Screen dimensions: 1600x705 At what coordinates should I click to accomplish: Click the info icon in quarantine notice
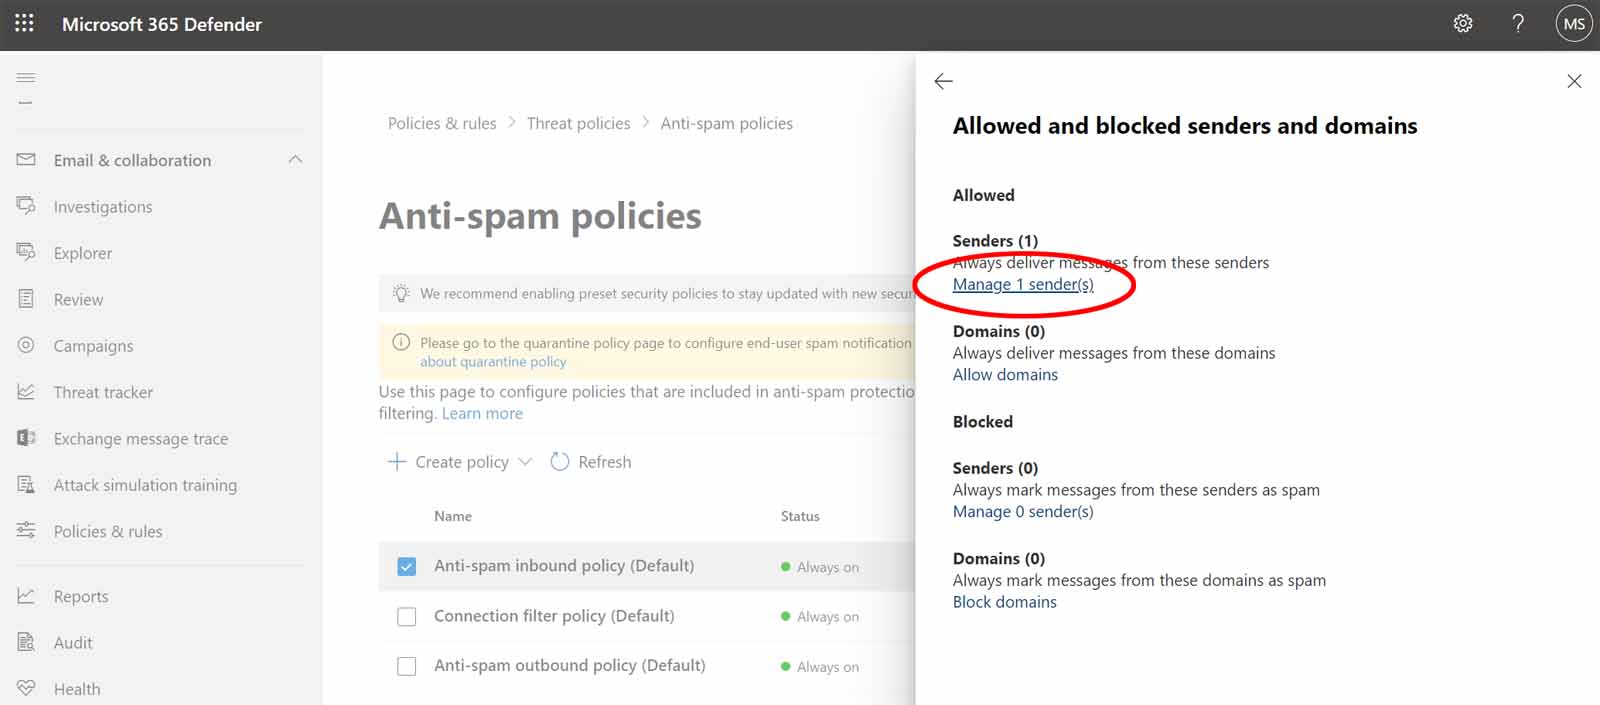point(401,342)
